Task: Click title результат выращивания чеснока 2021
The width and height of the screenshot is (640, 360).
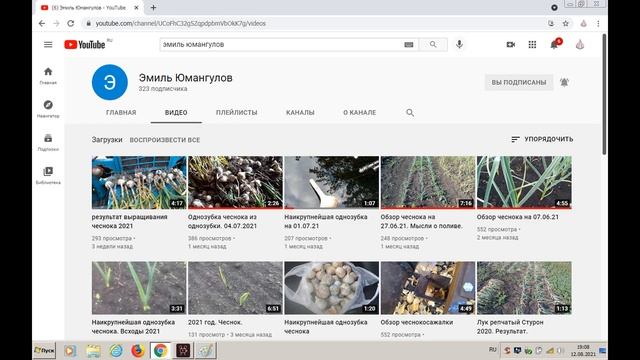Action: (x=130, y=221)
